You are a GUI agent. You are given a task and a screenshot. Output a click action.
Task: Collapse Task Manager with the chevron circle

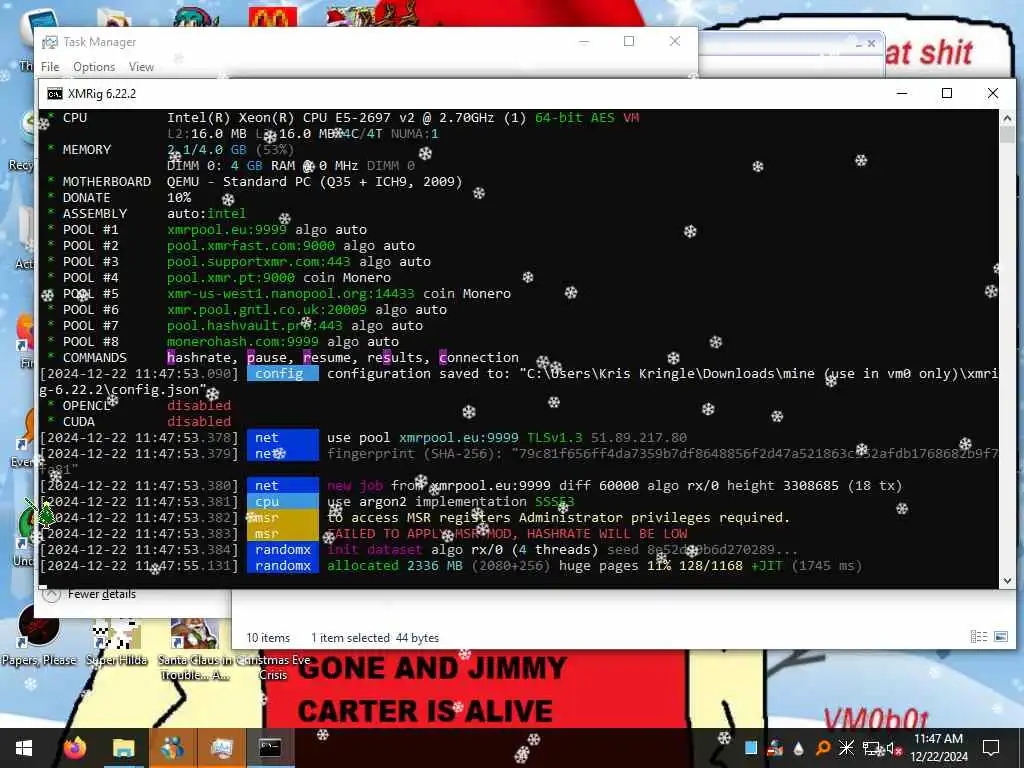pos(52,593)
